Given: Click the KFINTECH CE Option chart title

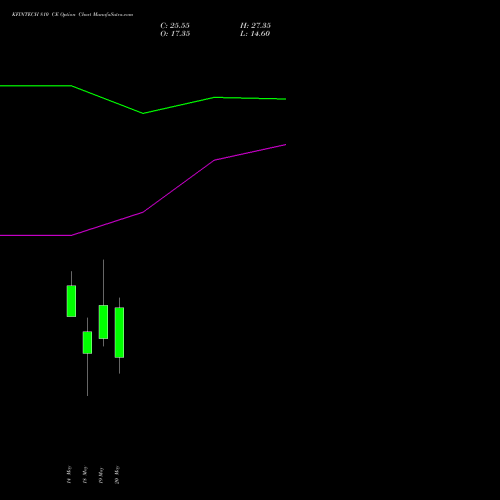Looking at the screenshot, I should [x=72, y=14].
